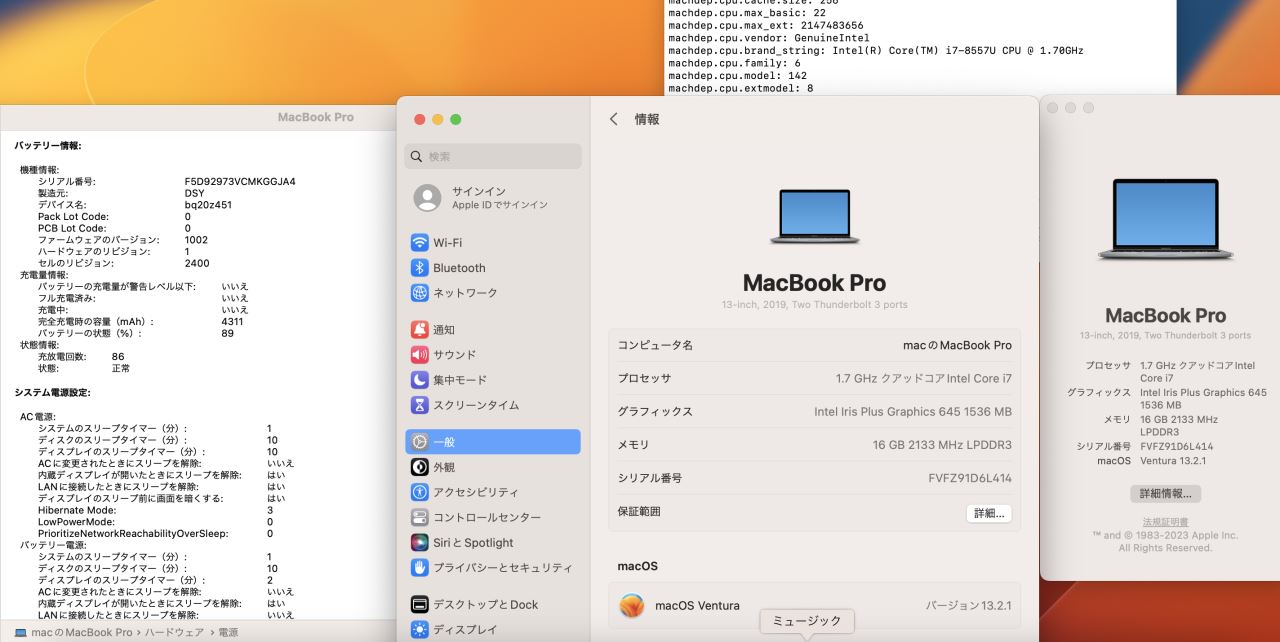Image resolution: width=1280 pixels, height=642 pixels.
Task: Select the Bluetooth sidebar icon
Action: (420, 268)
